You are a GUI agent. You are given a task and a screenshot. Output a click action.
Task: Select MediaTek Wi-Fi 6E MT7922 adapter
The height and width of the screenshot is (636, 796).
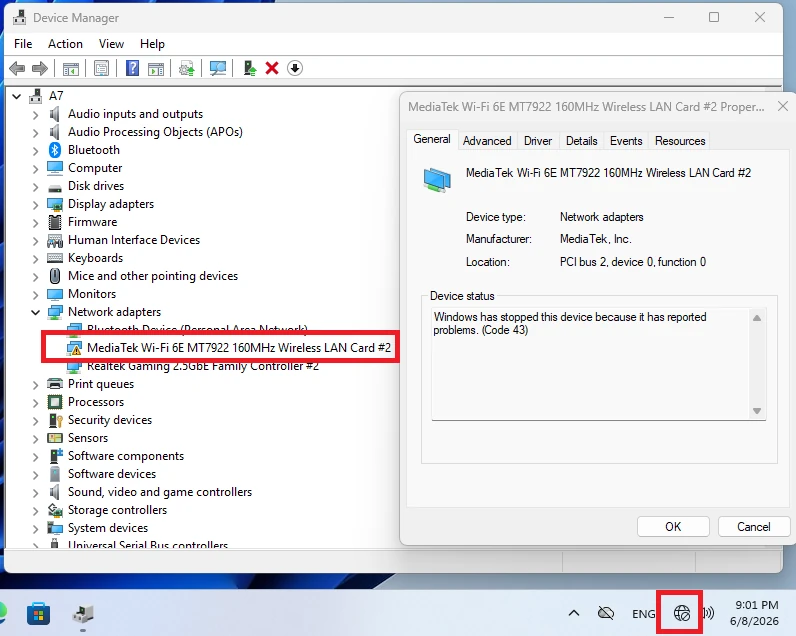pyautogui.click(x=239, y=348)
